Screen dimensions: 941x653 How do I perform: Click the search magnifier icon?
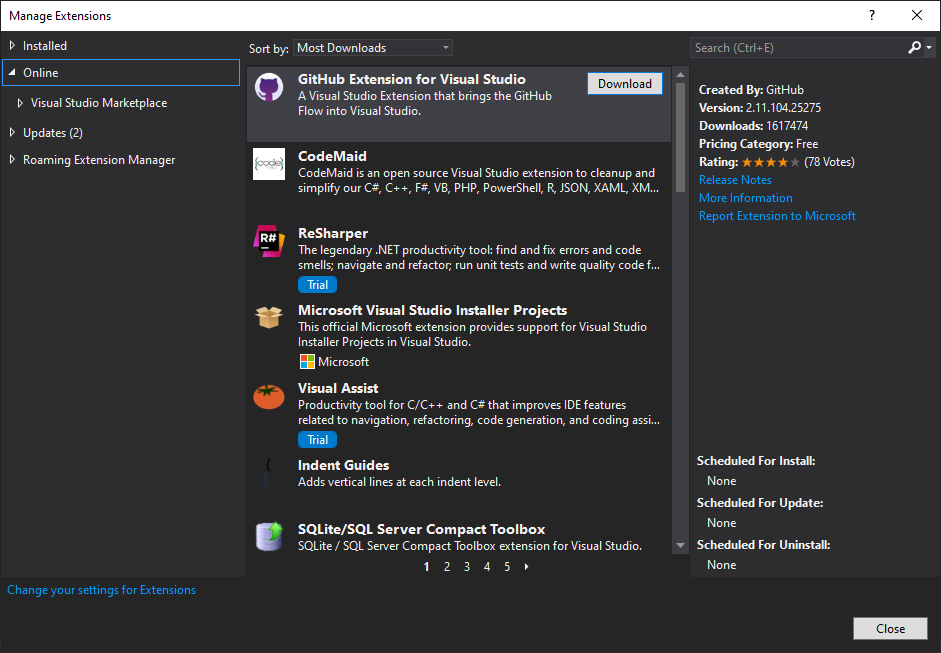tap(914, 48)
